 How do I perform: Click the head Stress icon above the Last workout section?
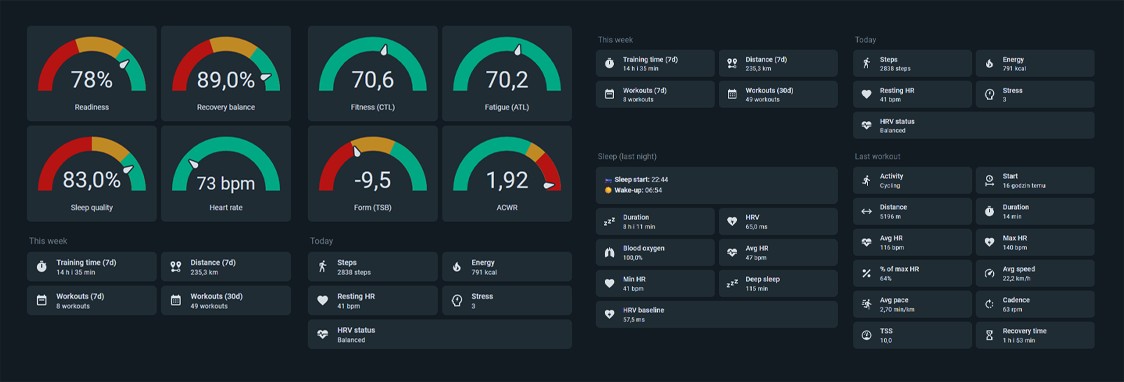[989, 95]
